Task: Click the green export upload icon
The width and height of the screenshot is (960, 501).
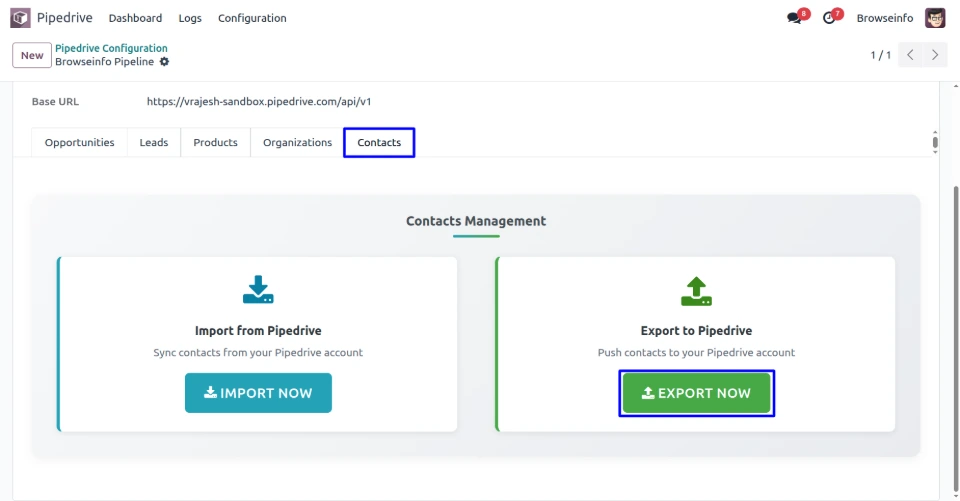Action: click(696, 290)
